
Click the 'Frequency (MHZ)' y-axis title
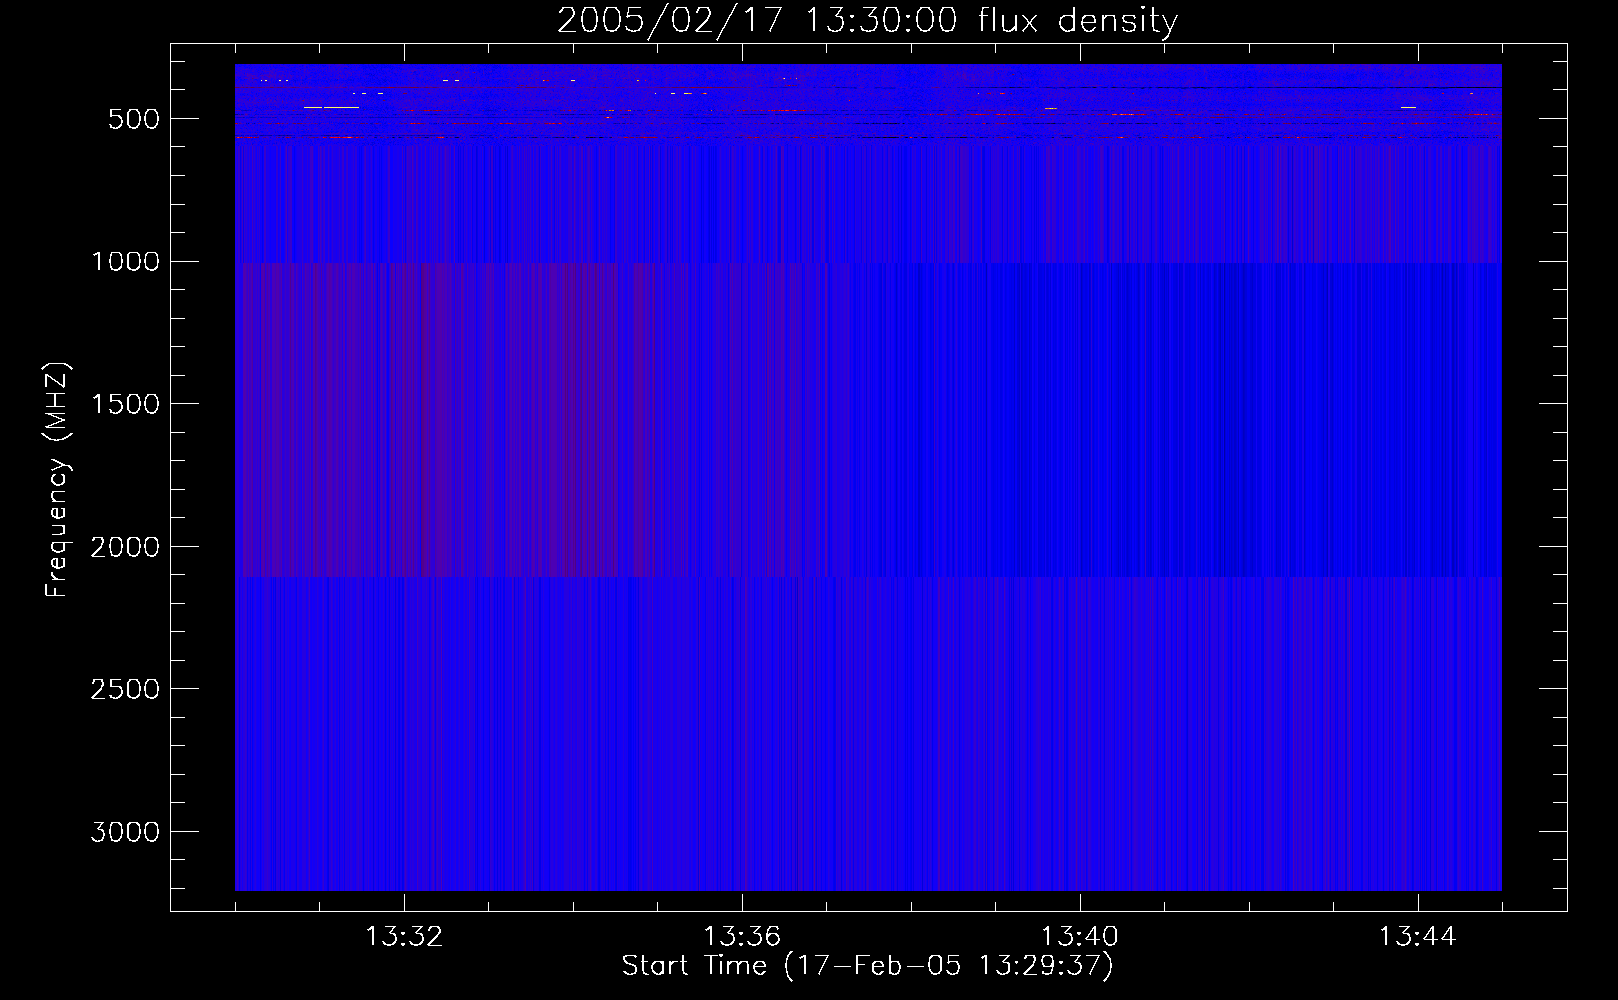point(58,480)
